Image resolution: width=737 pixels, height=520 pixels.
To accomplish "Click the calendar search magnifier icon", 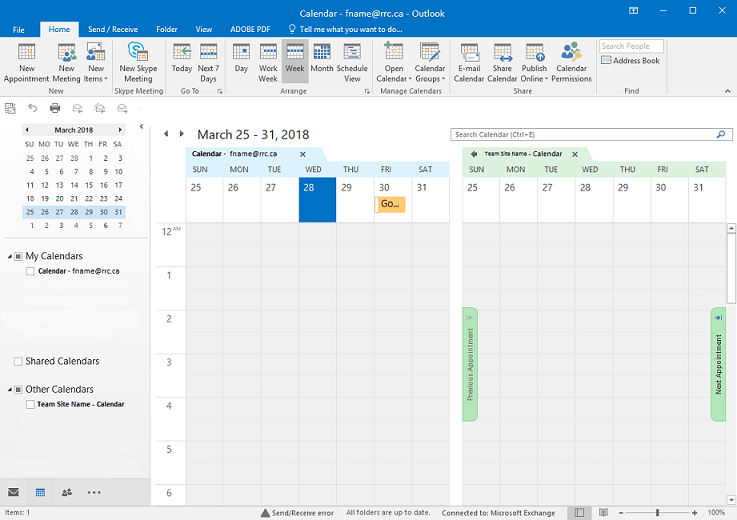I will 721,134.
